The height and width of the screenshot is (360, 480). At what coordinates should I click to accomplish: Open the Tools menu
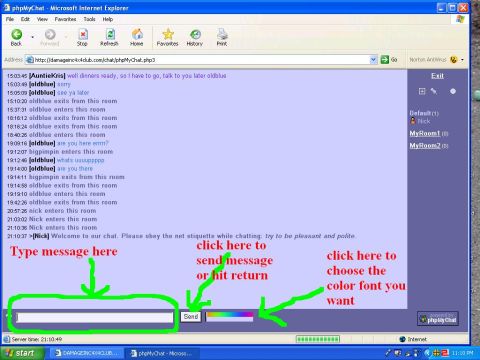(89, 19)
